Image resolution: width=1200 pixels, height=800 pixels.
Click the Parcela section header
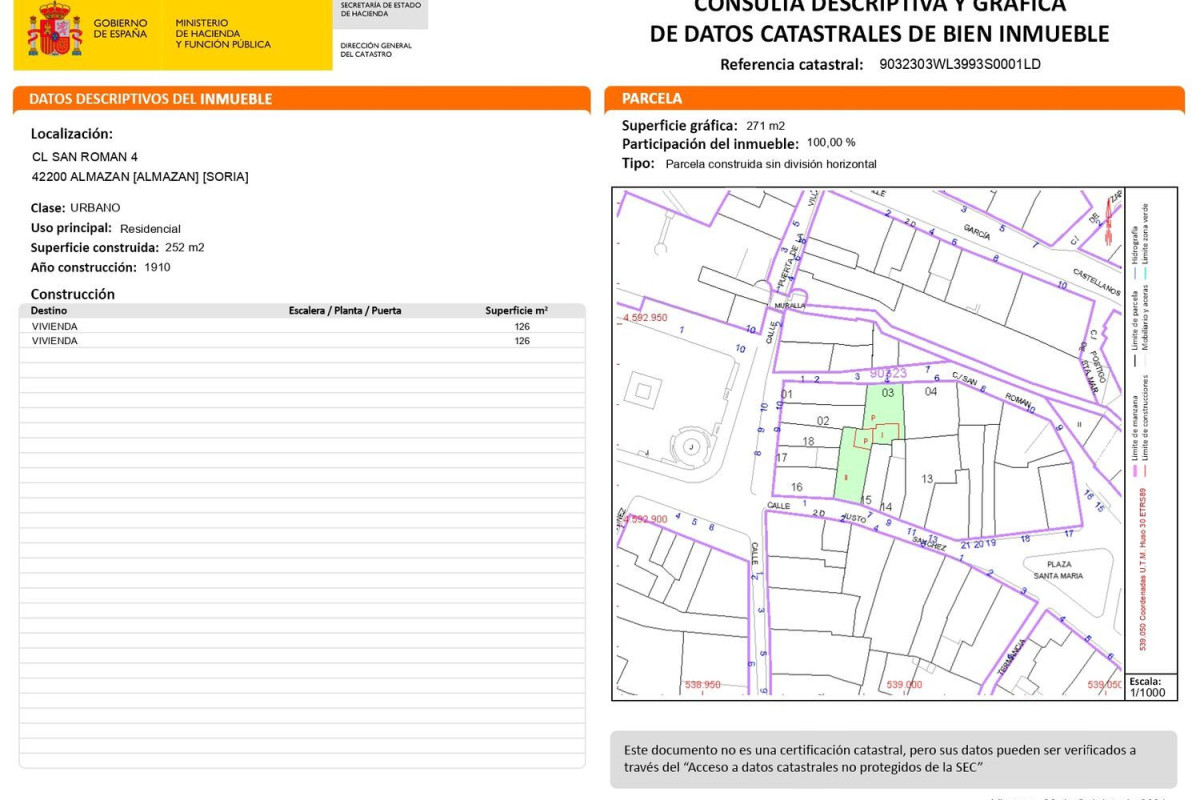[x=652, y=99]
